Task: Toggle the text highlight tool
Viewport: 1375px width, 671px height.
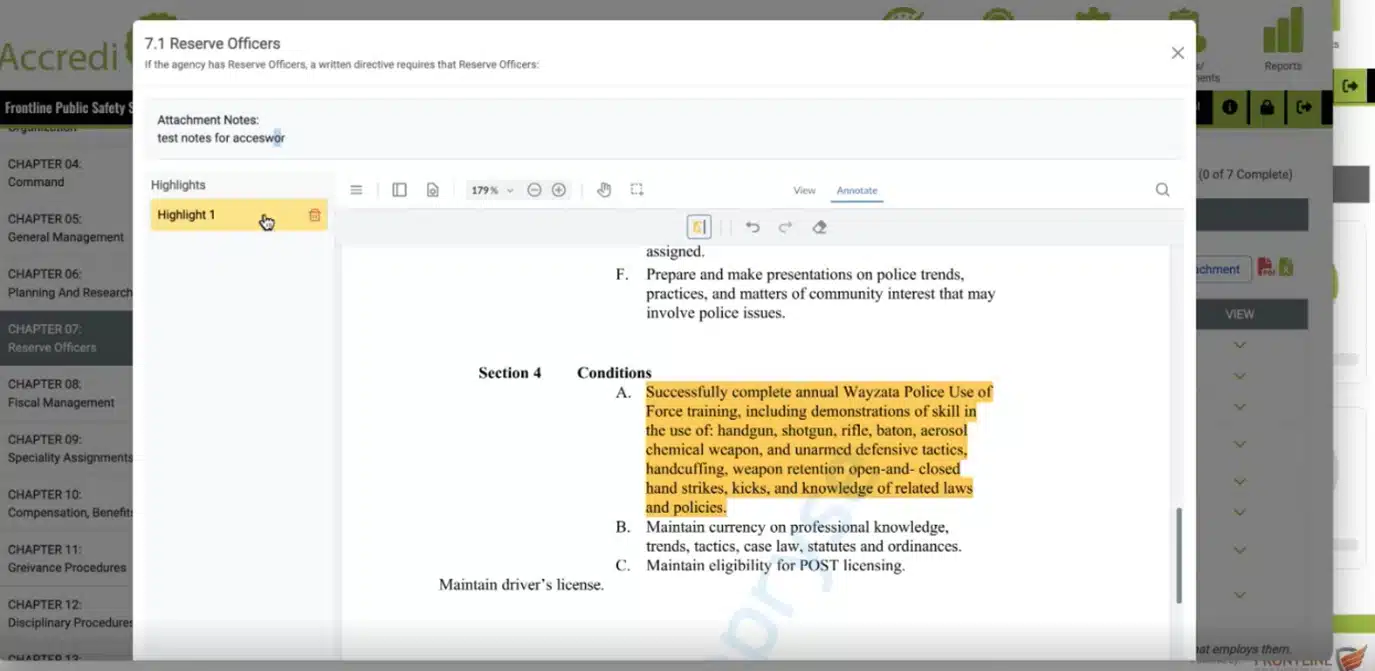Action: [699, 227]
